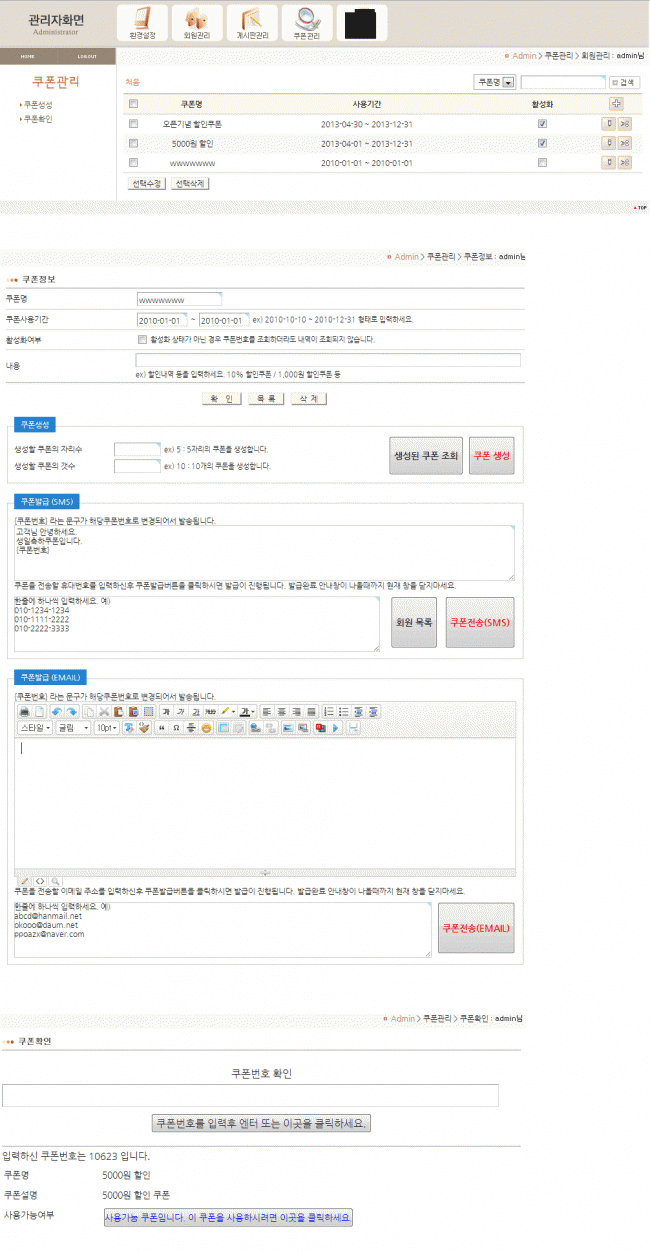
Task: Click the 선택수정 button
Action: (147, 184)
